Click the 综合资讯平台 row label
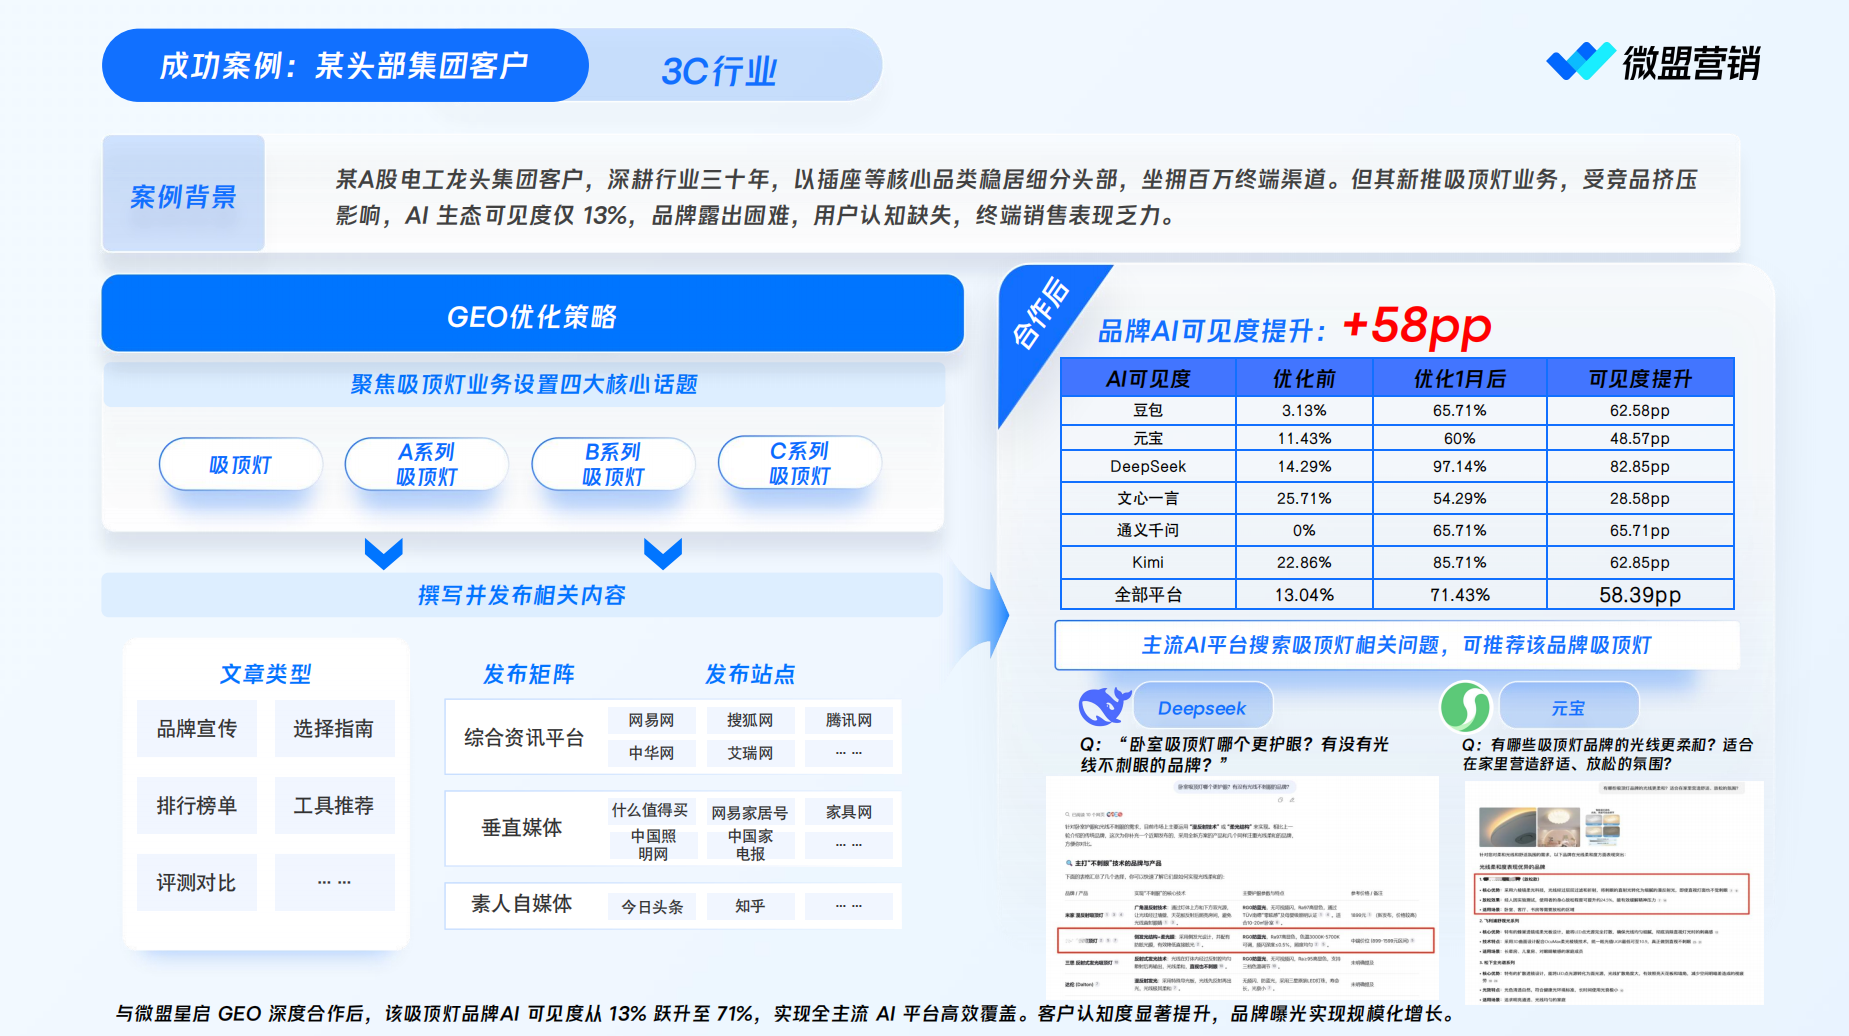1849x1036 pixels. tap(524, 738)
